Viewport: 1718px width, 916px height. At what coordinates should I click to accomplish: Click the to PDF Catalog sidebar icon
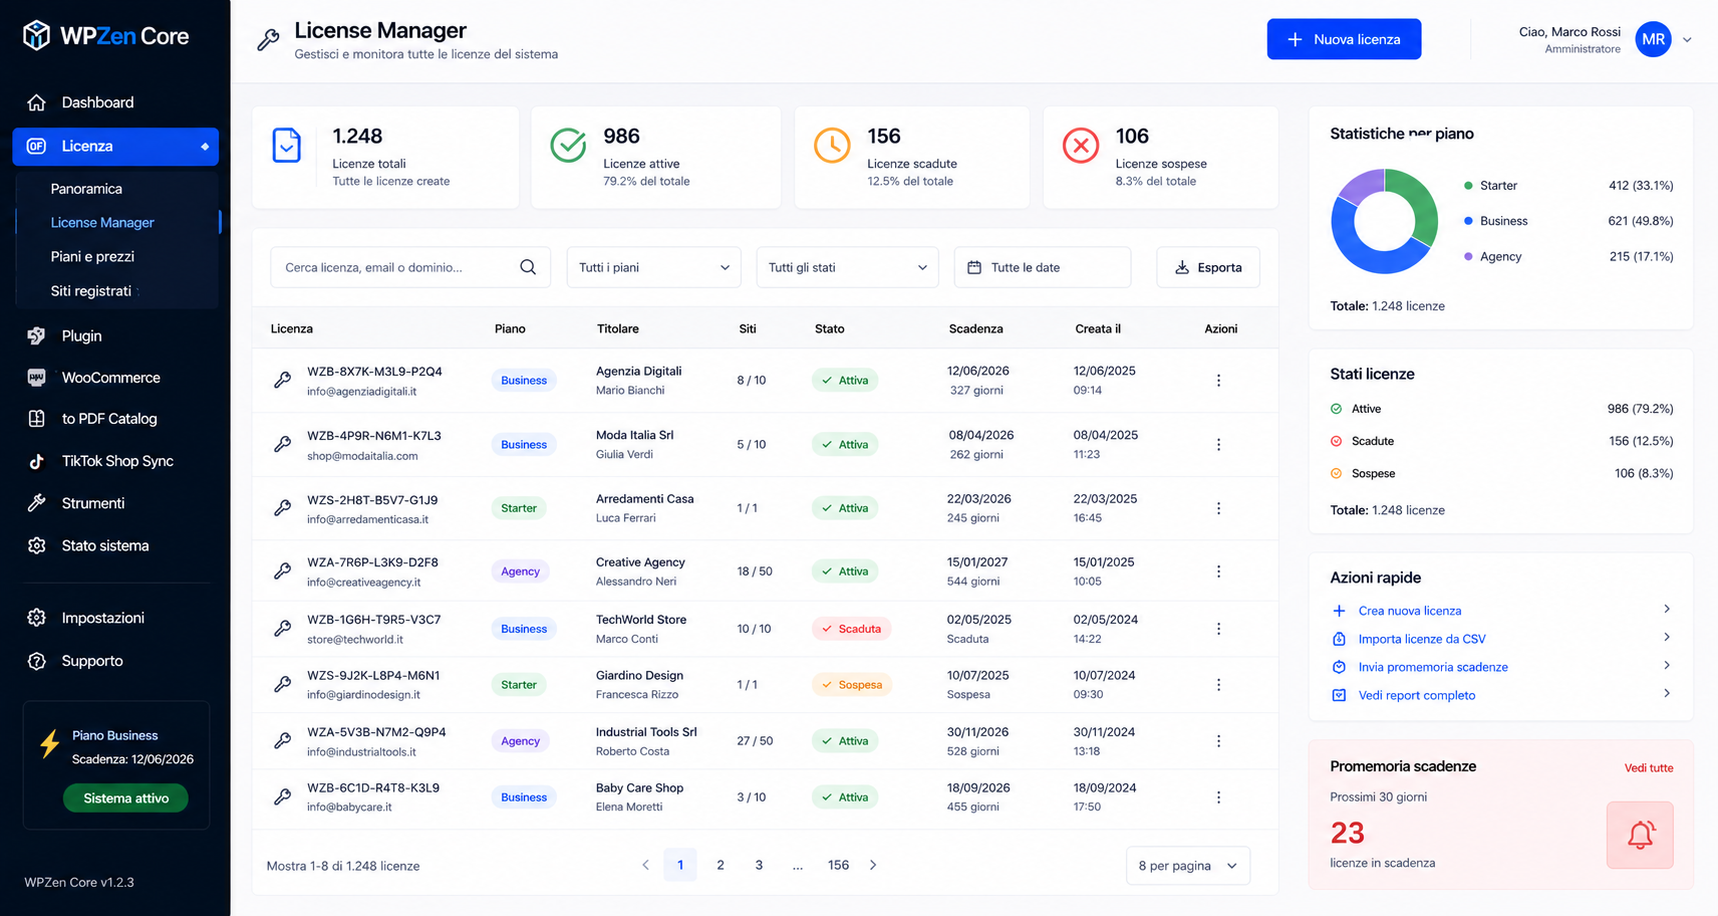point(37,418)
